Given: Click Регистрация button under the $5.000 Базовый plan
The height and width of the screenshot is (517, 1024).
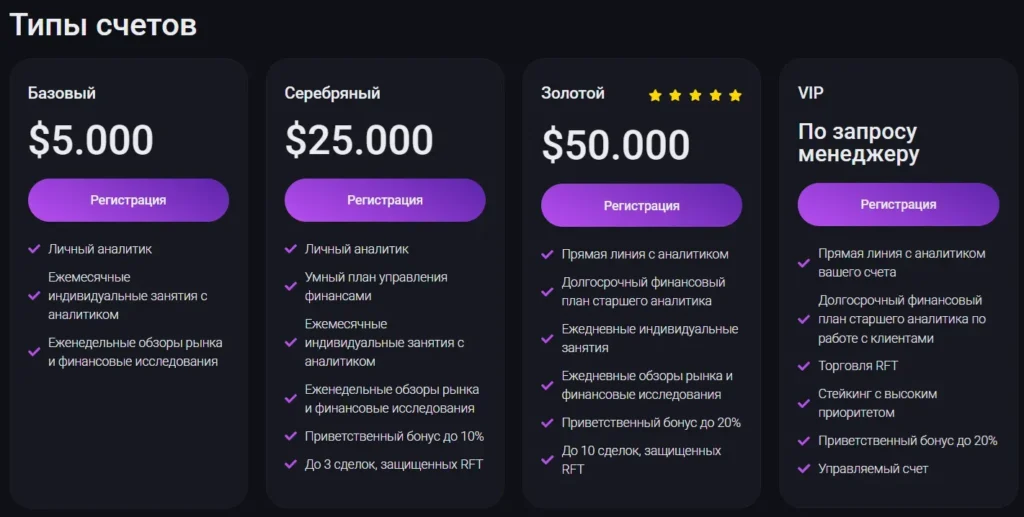Looking at the screenshot, I should tap(128, 200).
